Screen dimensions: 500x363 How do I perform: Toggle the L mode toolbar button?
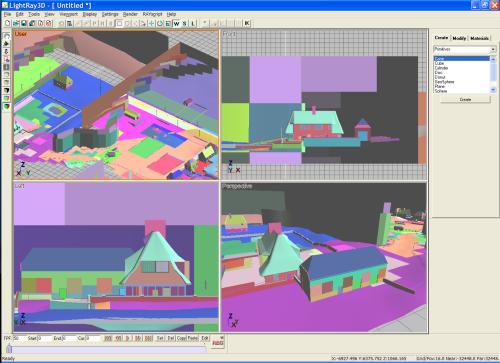click(193, 24)
